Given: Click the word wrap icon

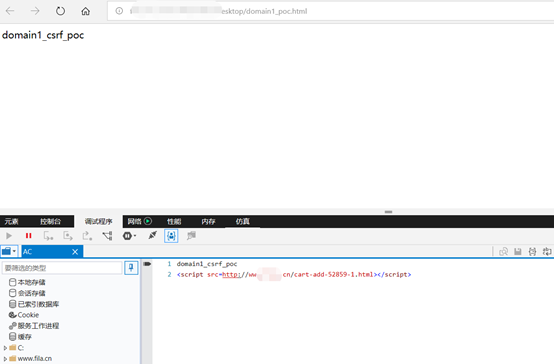Looking at the screenshot, I should [547, 252].
